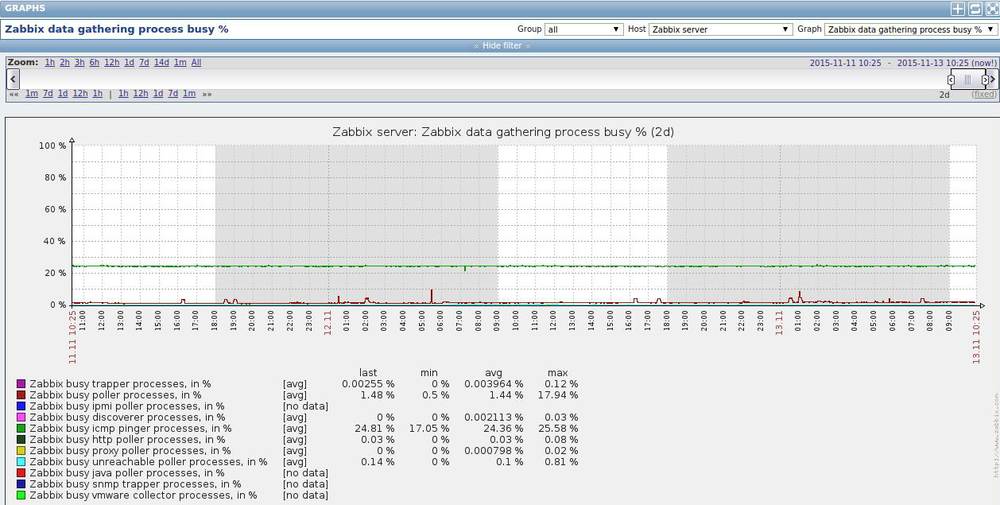The width and height of the screenshot is (1000, 505).
Task: Click the refresh icon in the Graphs header
Action: click(974, 8)
